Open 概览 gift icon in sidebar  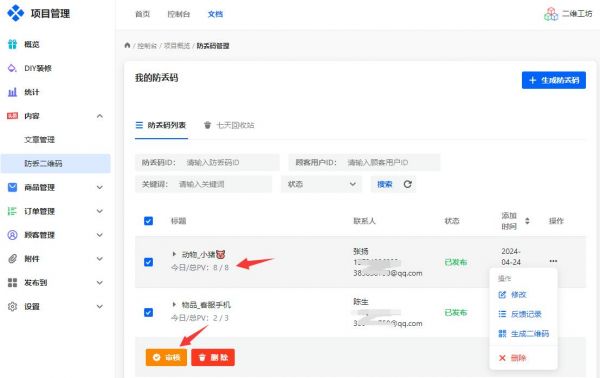pos(12,44)
